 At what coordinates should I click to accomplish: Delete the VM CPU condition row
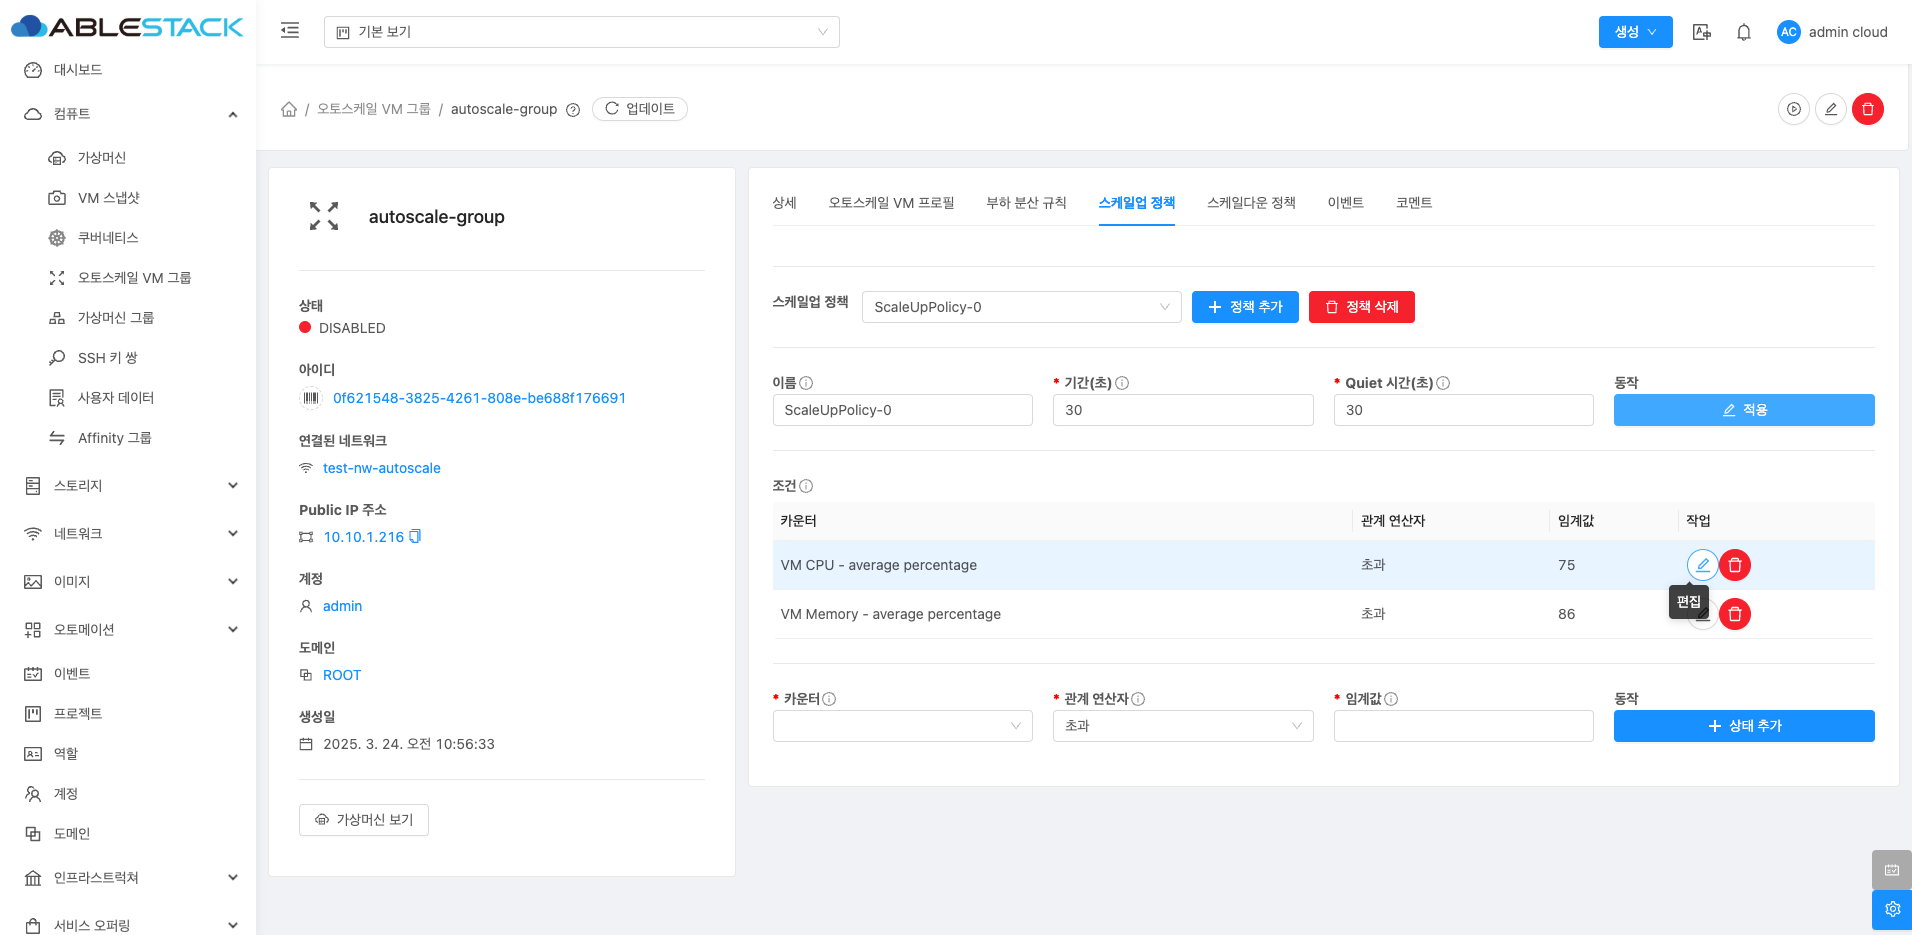(1735, 565)
